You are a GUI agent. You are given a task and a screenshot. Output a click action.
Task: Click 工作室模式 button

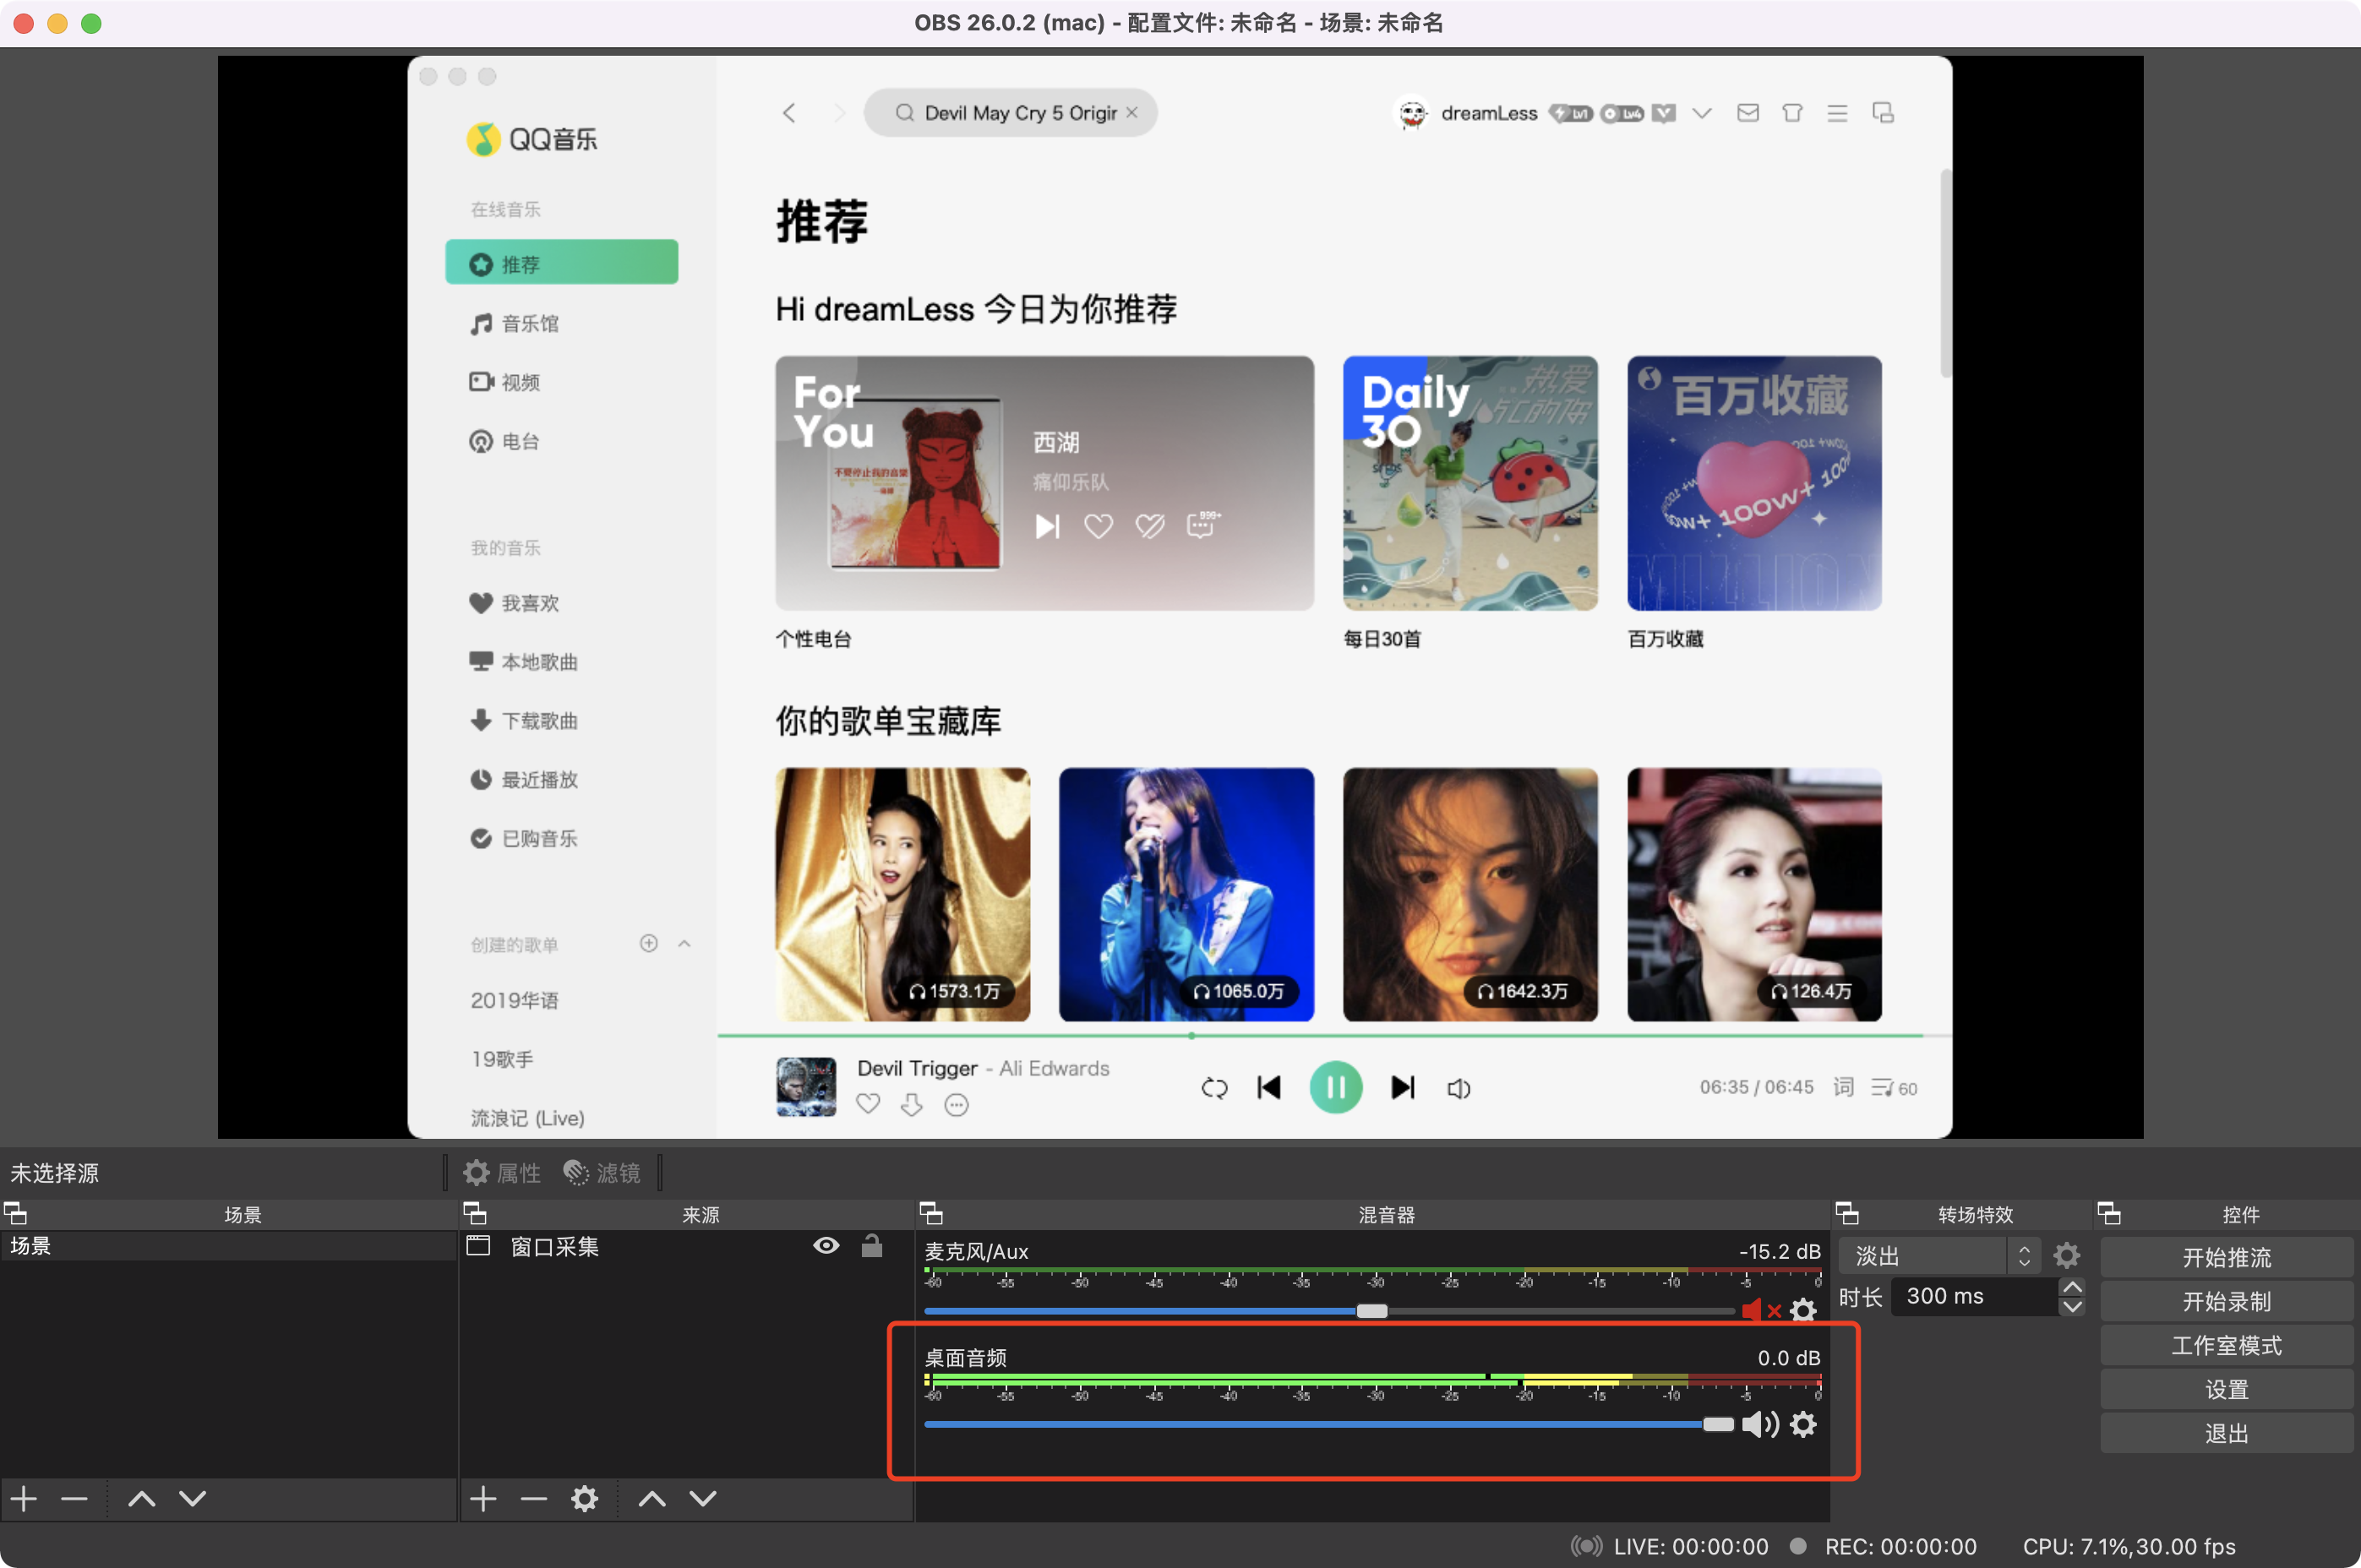[2227, 1345]
